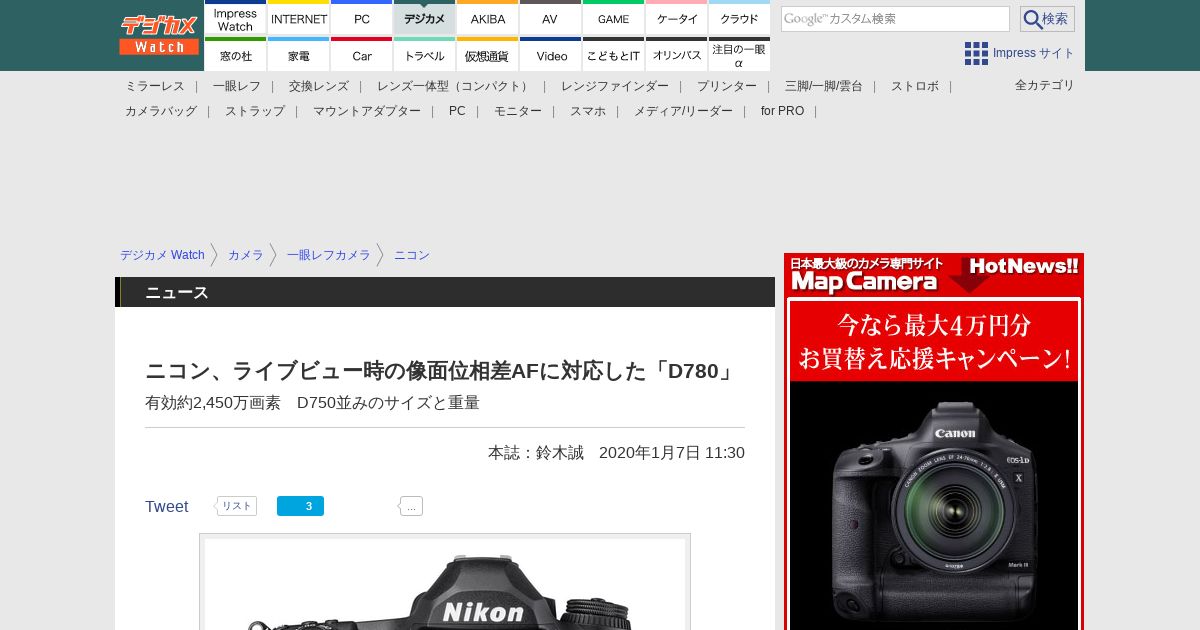The height and width of the screenshot is (630, 1200).
Task: Click the blue share counter showing 3
Action: click(x=300, y=506)
